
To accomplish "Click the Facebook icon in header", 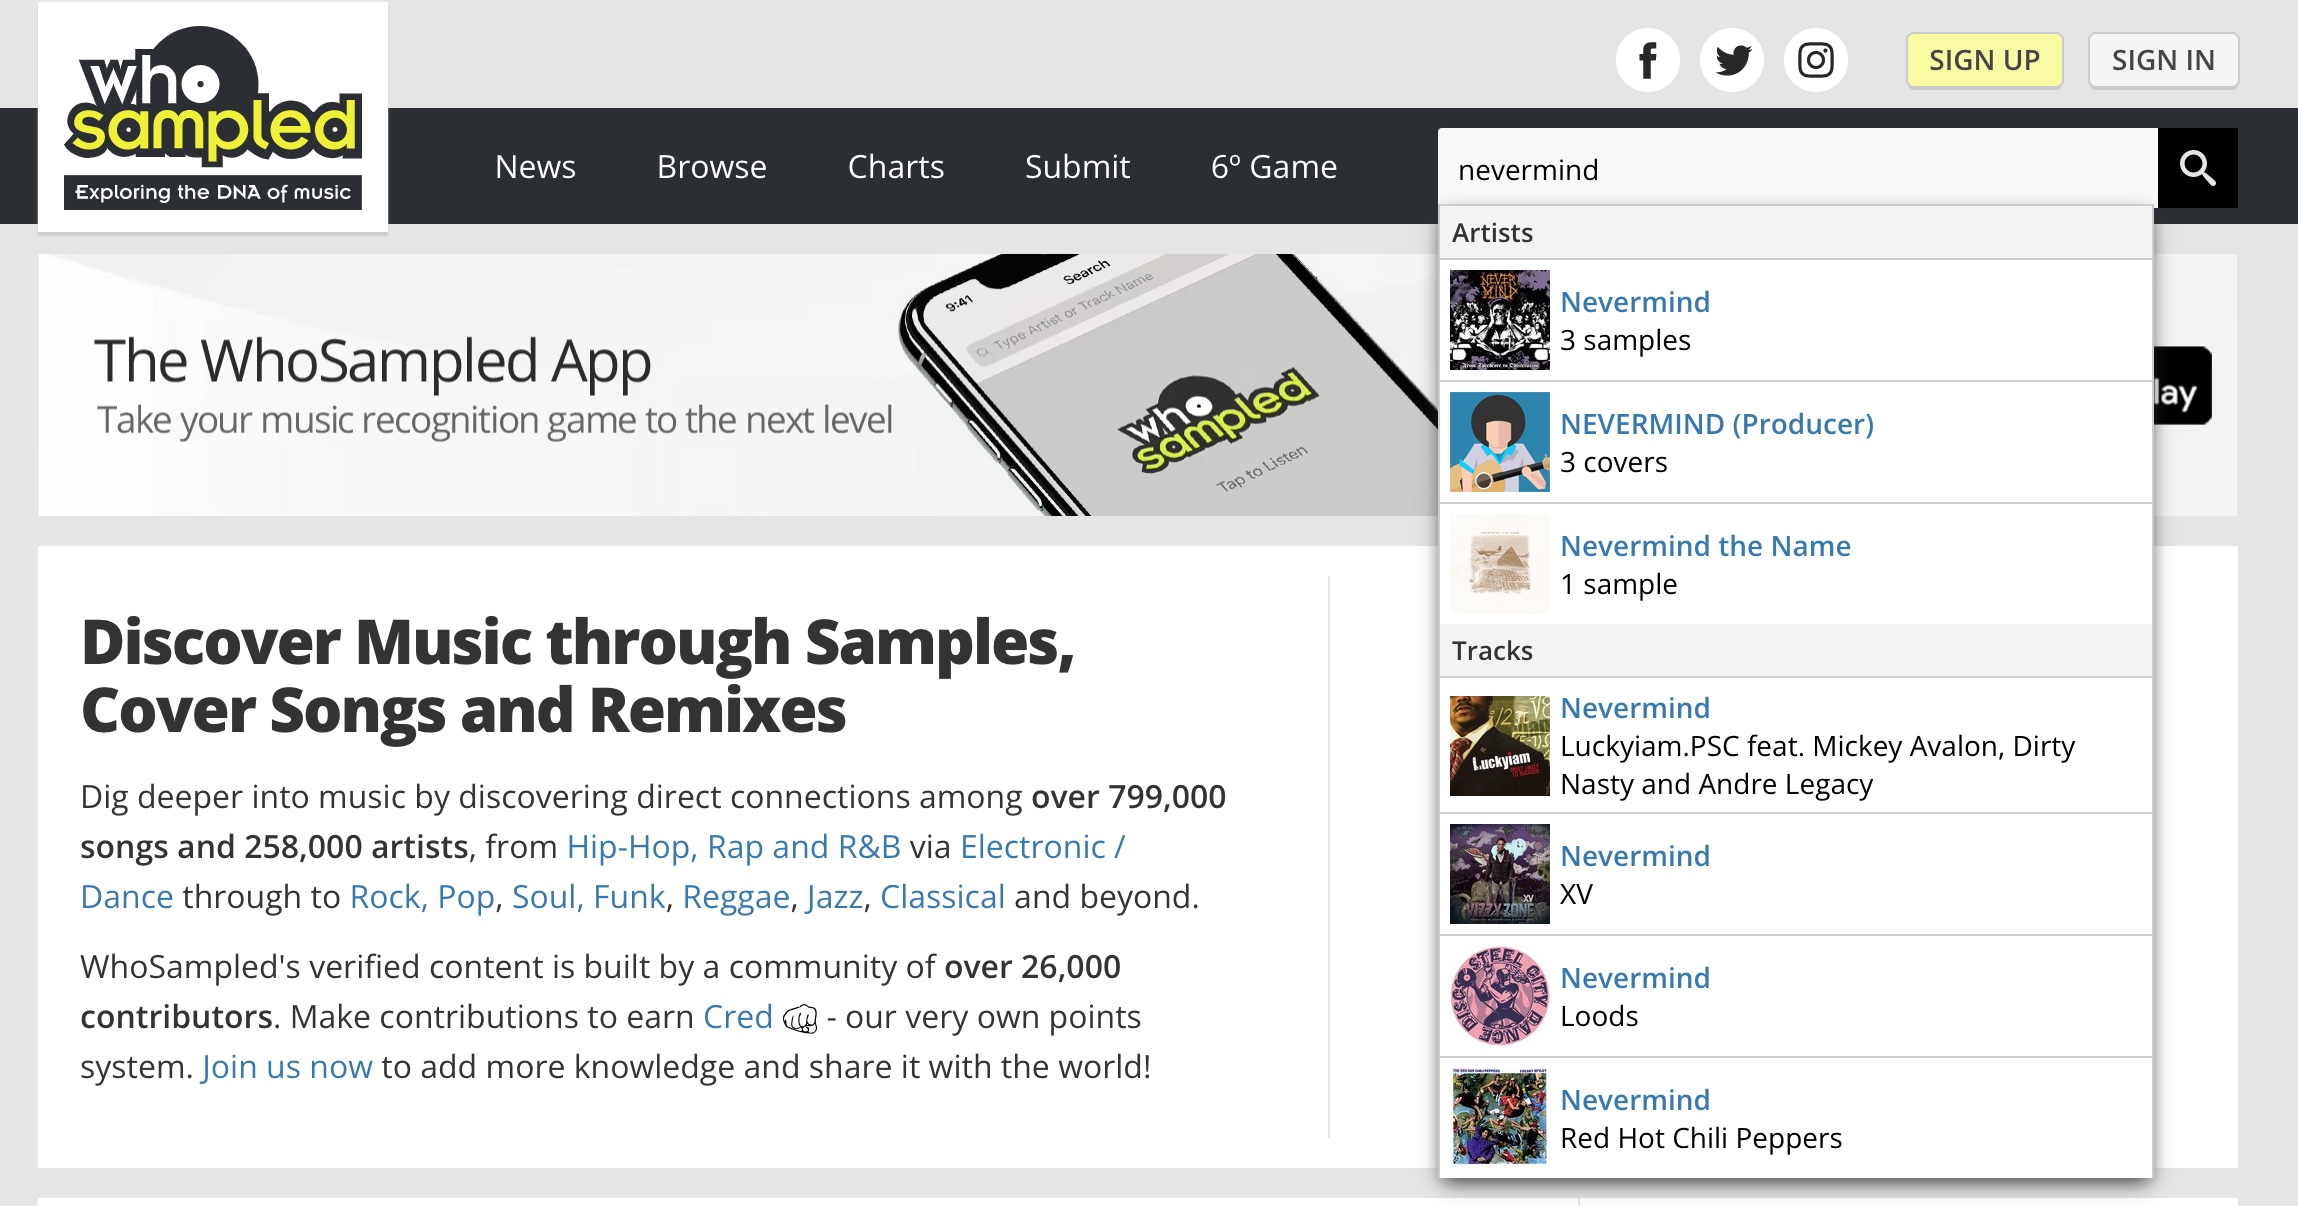I will (1647, 61).
